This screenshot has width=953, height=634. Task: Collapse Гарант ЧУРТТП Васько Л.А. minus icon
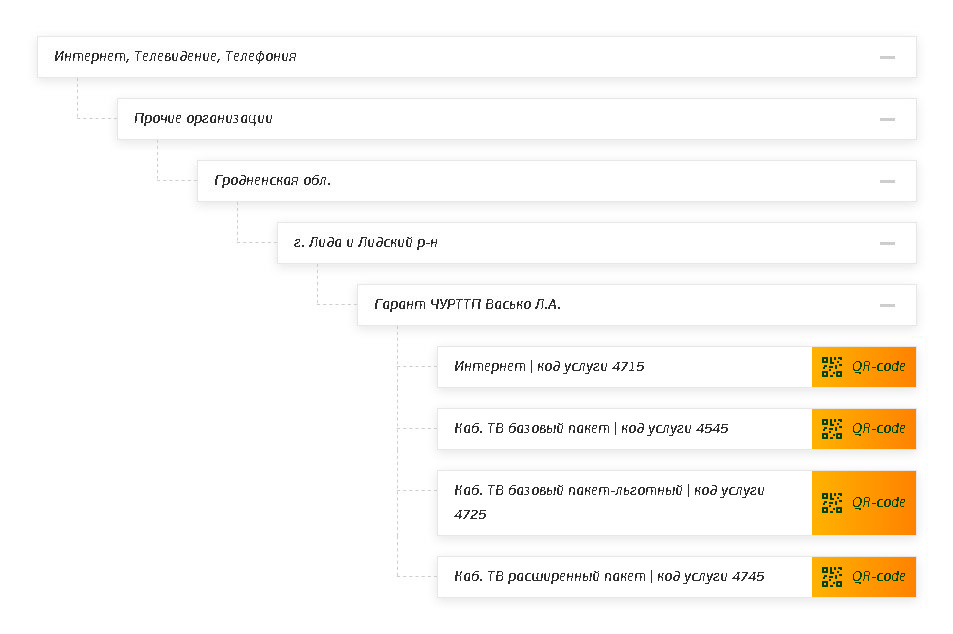click(887, 305)
